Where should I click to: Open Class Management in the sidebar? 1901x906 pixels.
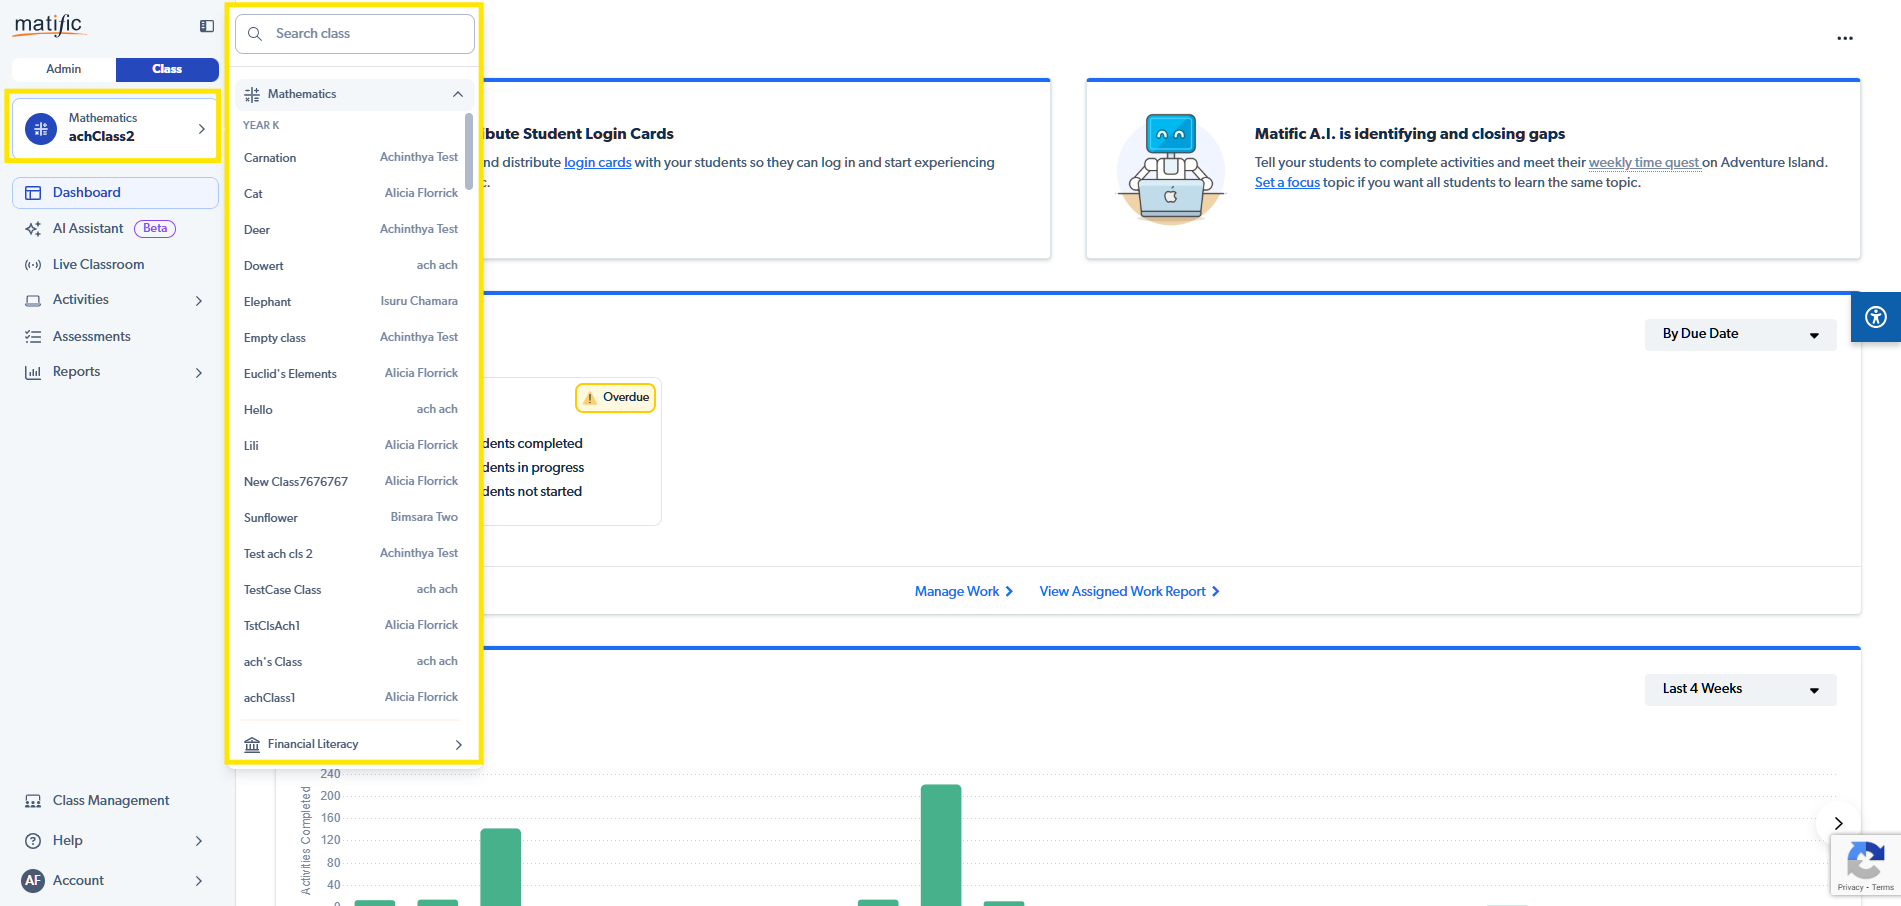point(110,800)
